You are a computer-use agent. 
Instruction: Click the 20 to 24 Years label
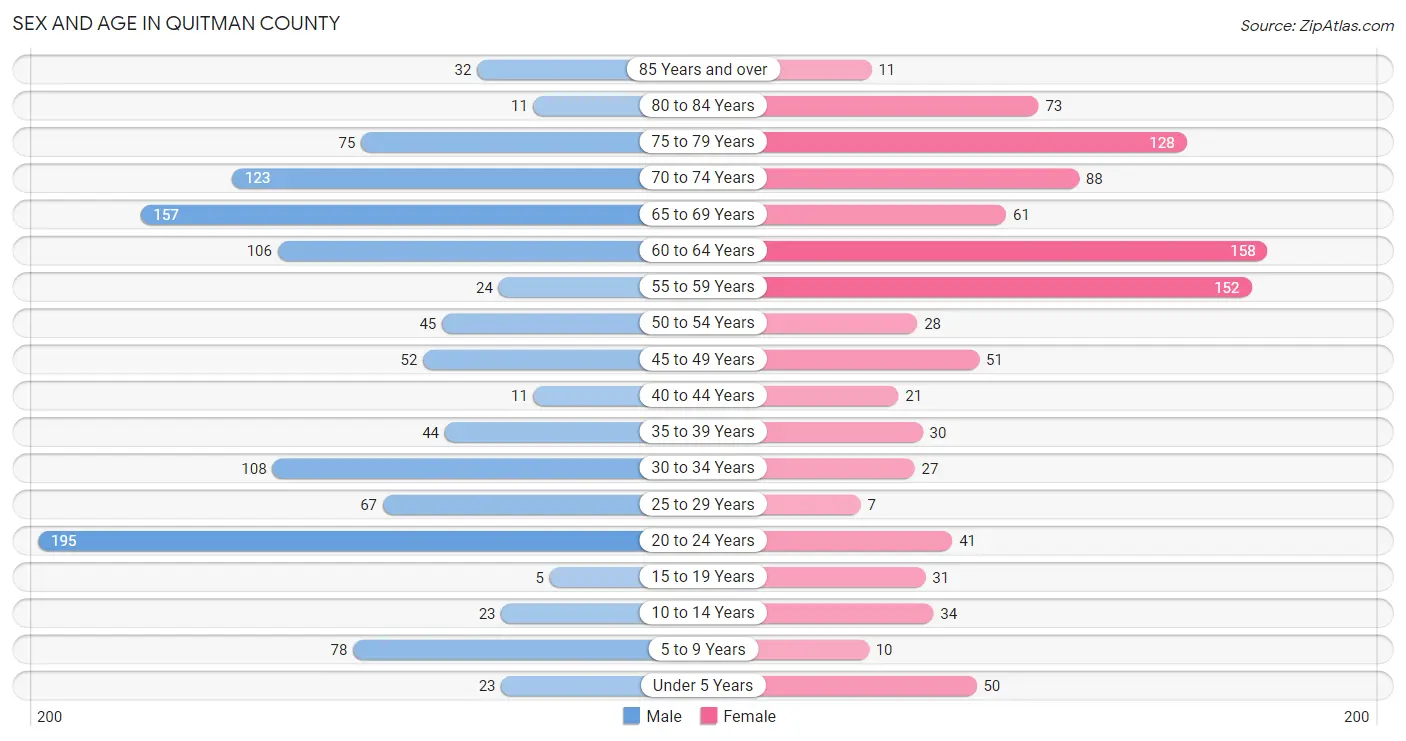(x=703, y=541)
